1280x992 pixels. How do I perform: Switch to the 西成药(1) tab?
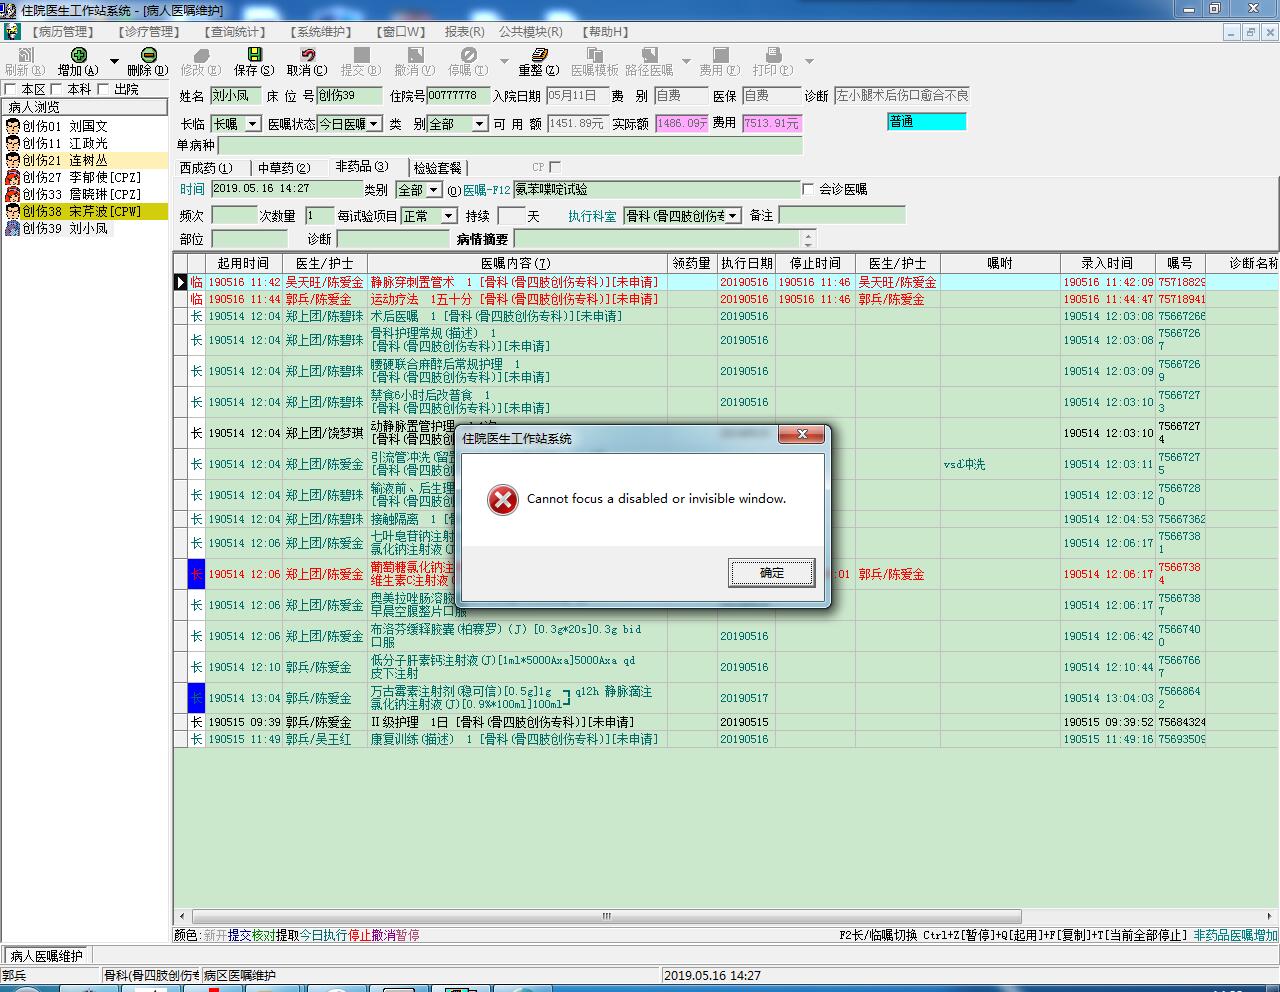click(206, 168)
